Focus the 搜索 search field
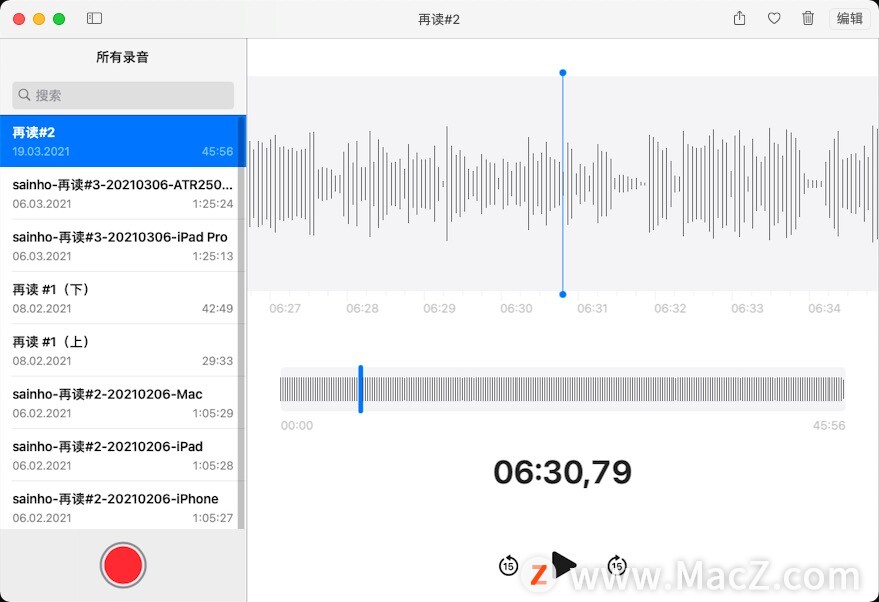 [123, 95]
